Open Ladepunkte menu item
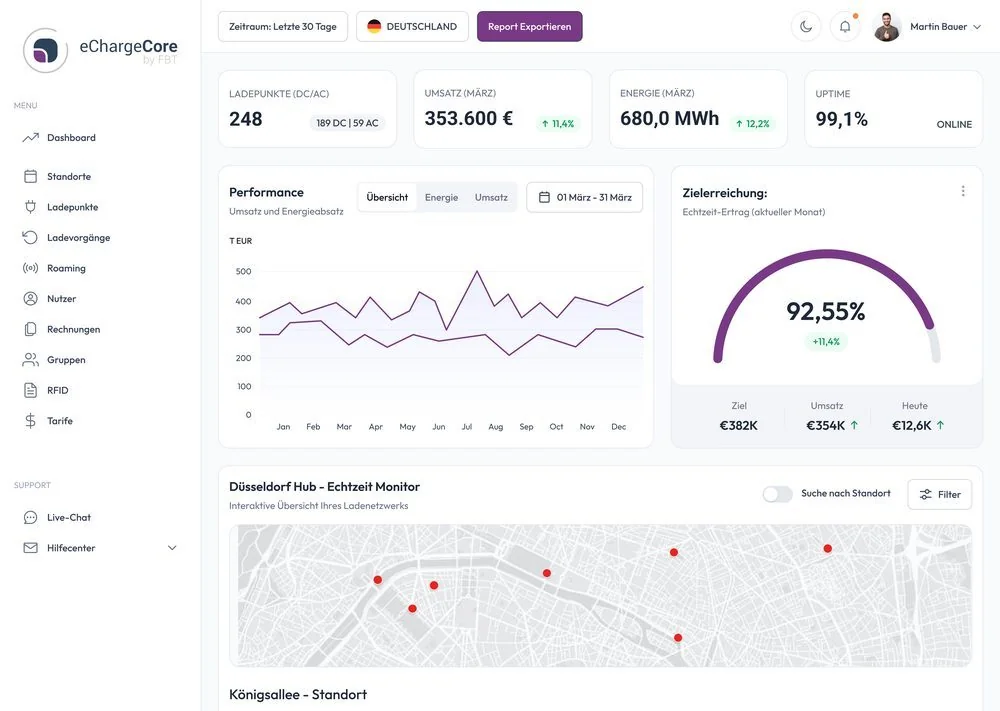The image size is (1000, 711). point(73,207)
